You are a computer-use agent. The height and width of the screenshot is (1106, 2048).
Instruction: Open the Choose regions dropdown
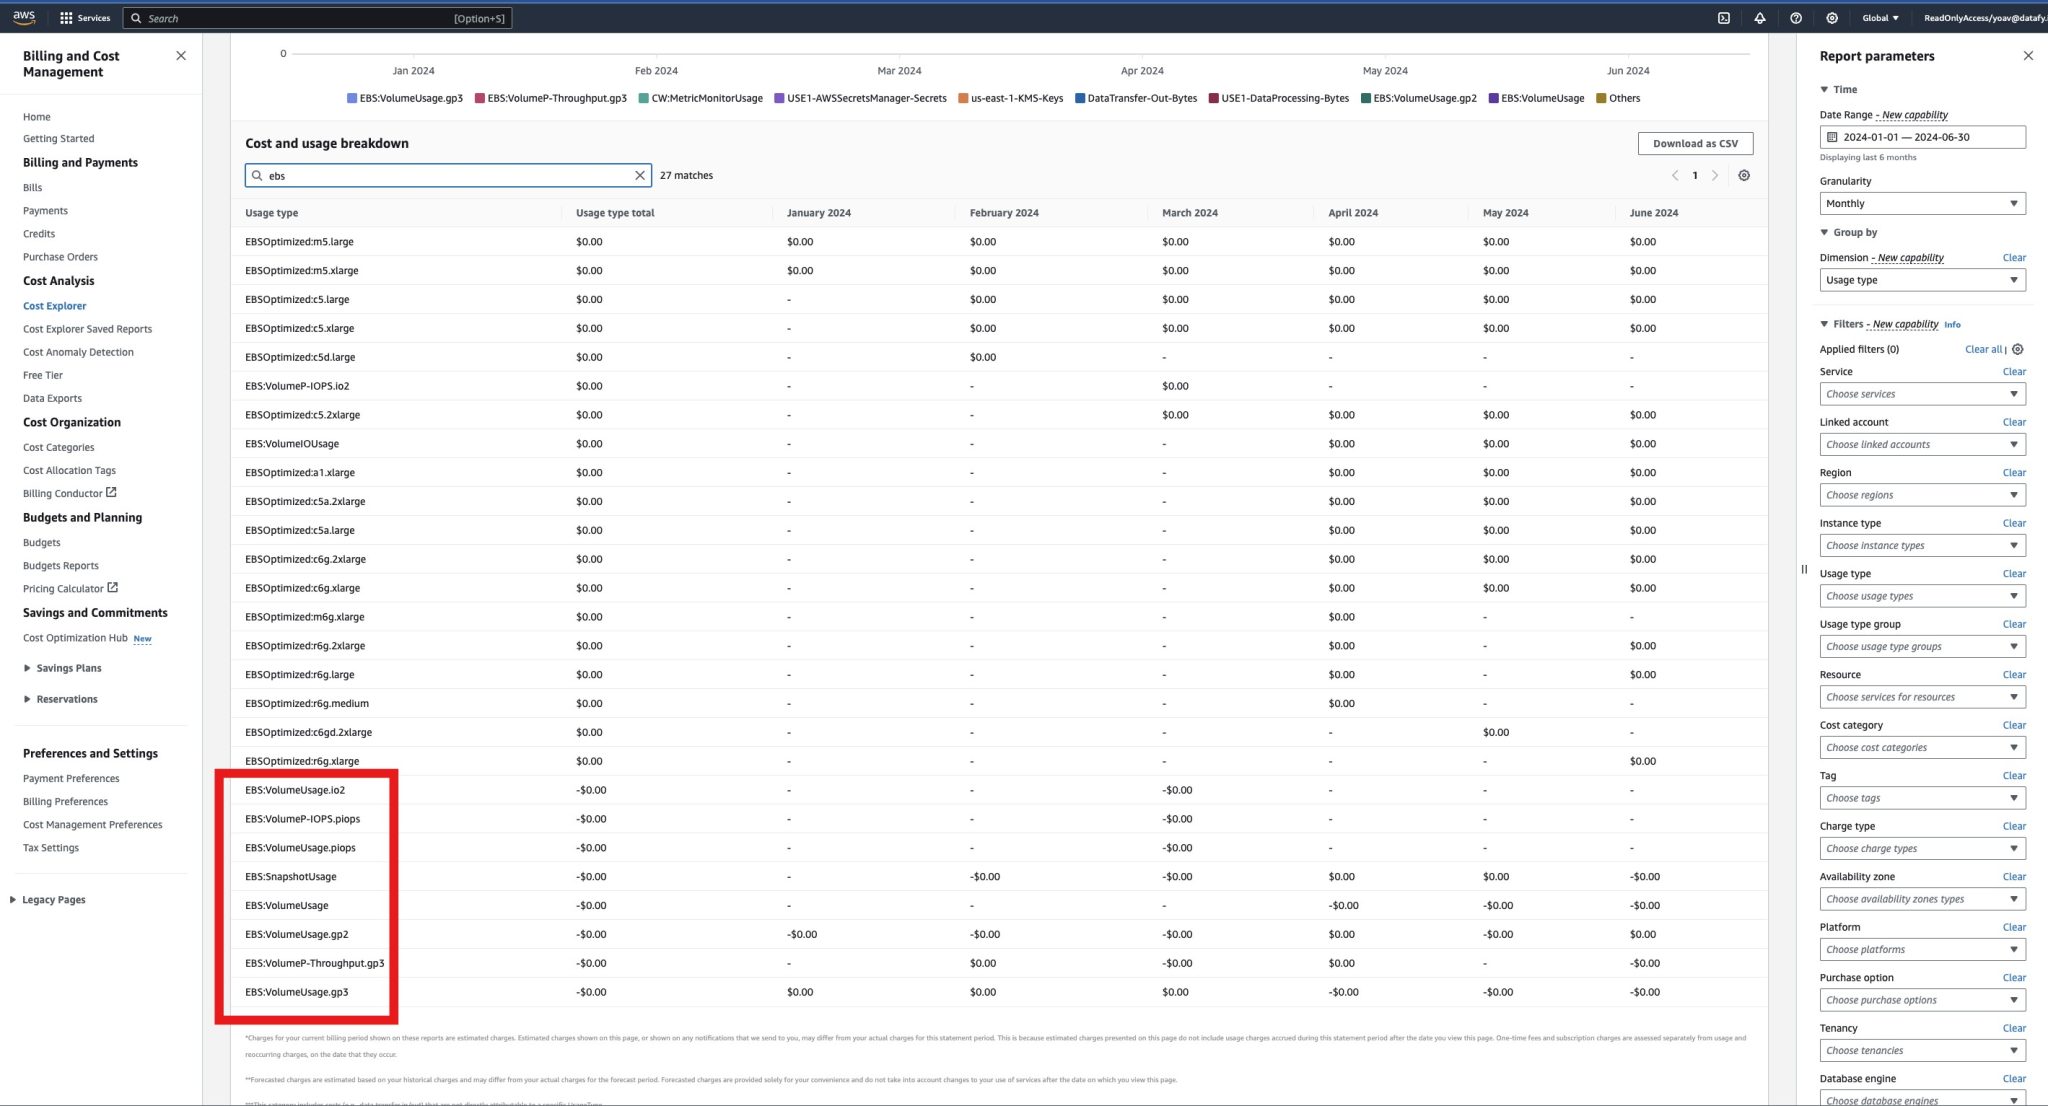tap(1921, 494)
